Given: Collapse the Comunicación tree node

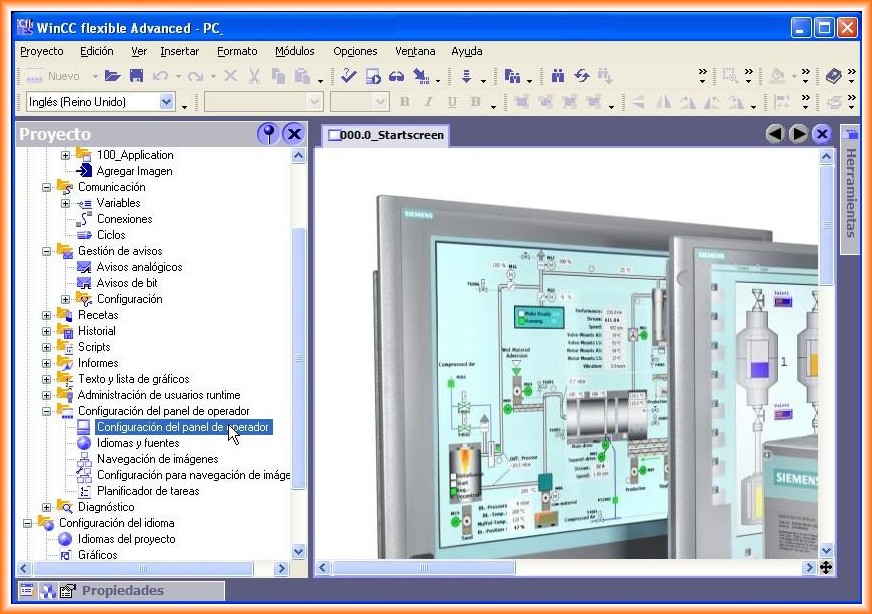Looking at the screenshot, I should (x=47, y=187).
